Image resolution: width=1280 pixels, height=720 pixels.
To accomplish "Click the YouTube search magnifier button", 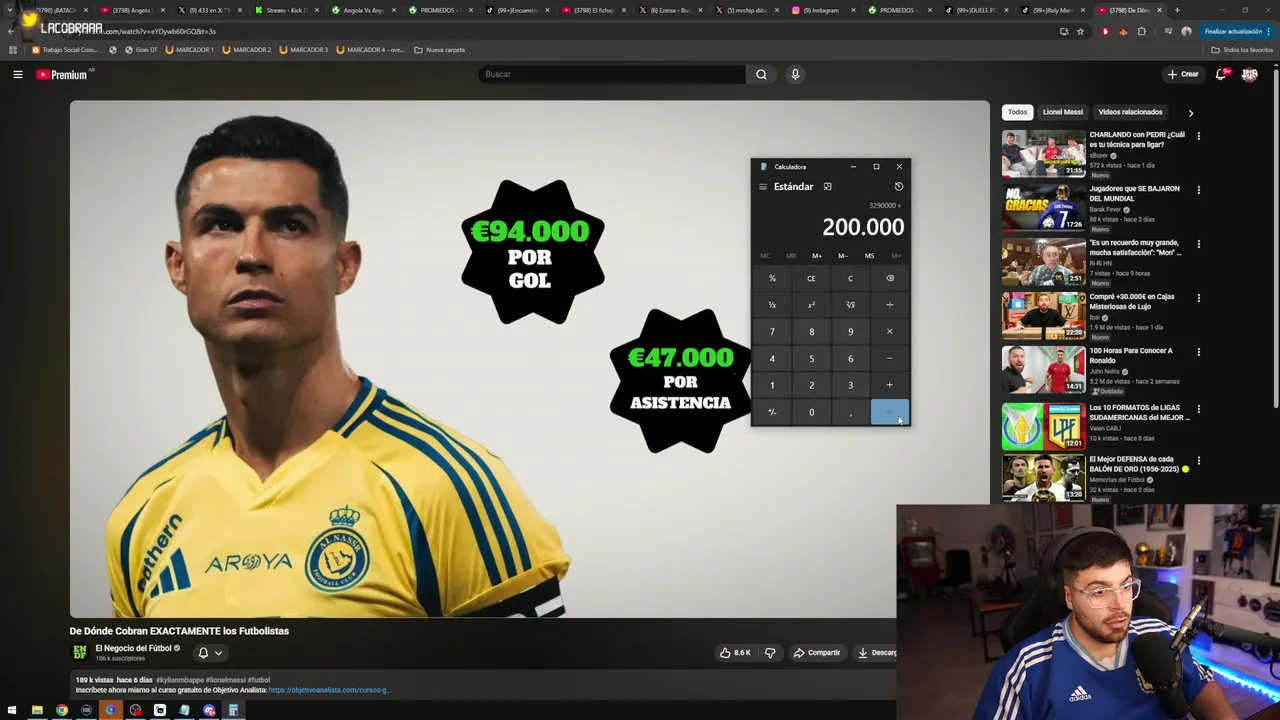I will (x=761, y=74).
